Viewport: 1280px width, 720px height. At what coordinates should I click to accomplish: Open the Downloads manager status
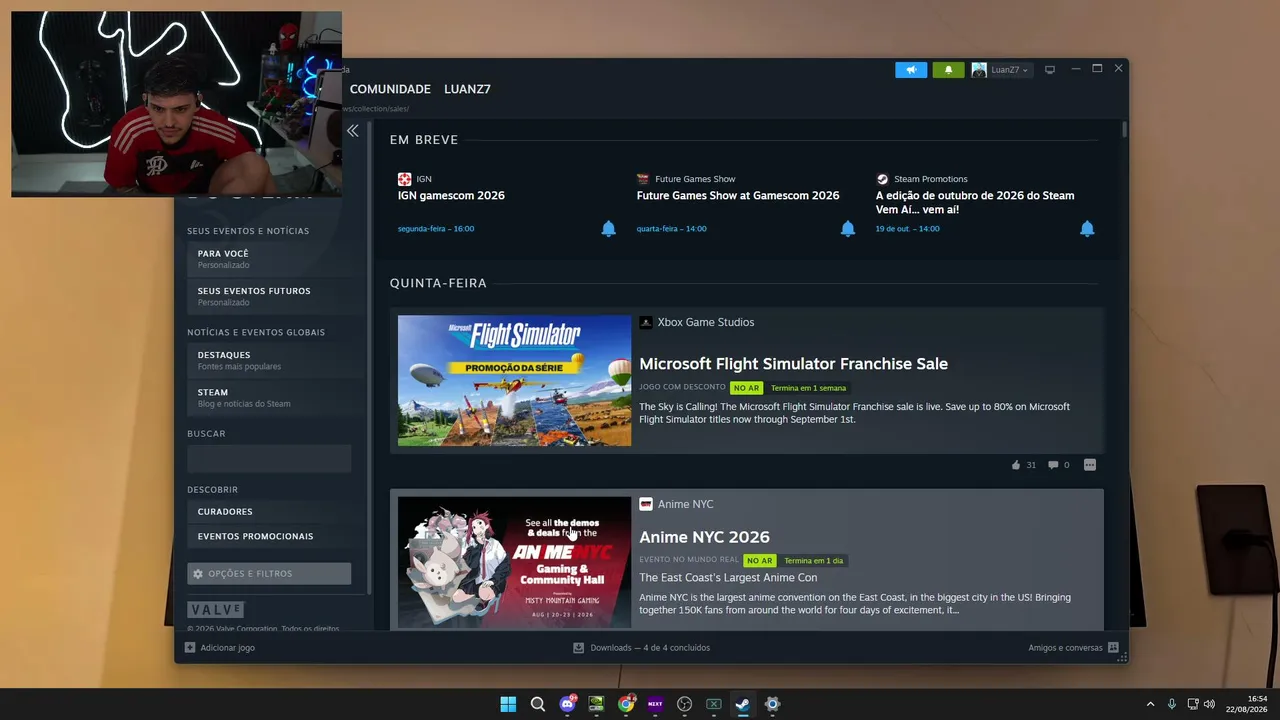pos(641,648)
